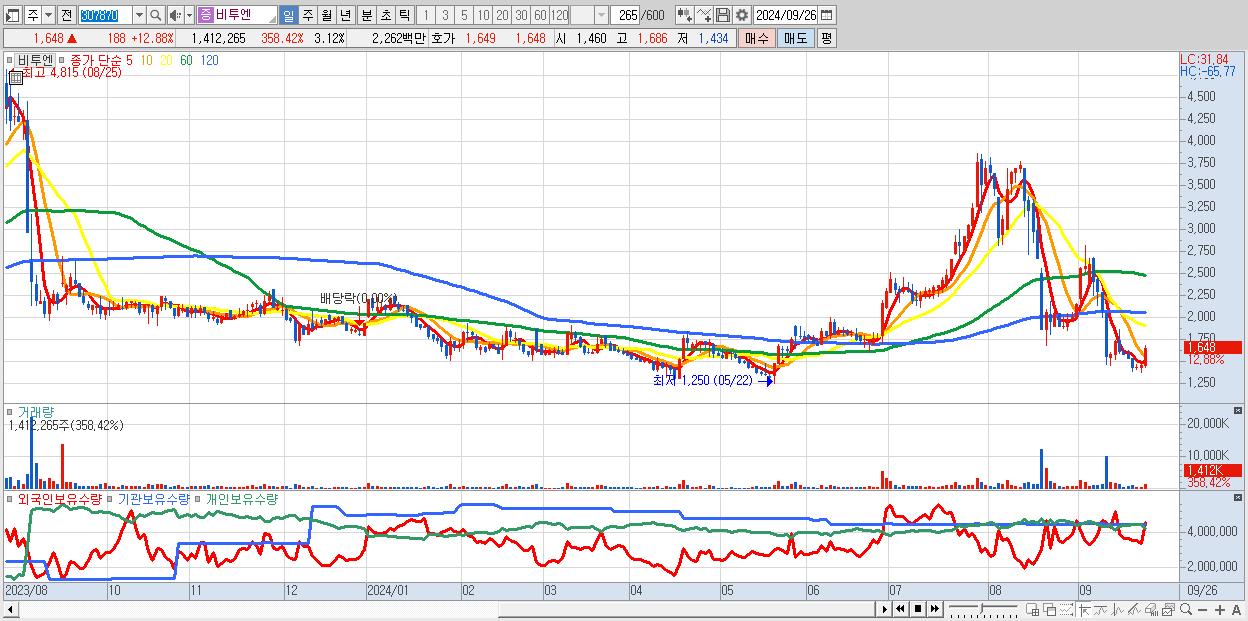The image size is (1248, 621).
Task: Click the chart-in-window icon at bottom
Action: pyautogui.click(x=1168, y=609)
